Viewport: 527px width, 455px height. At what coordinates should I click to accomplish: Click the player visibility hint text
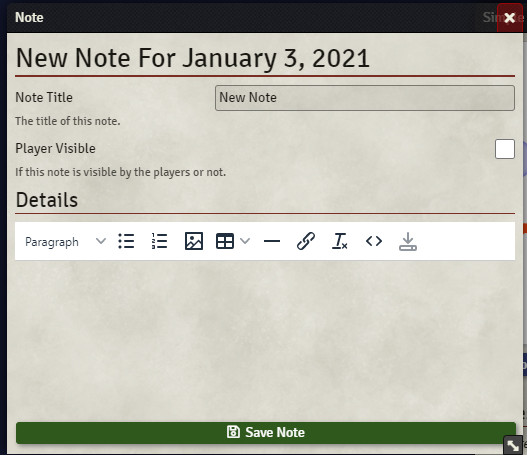coord(121,172)
